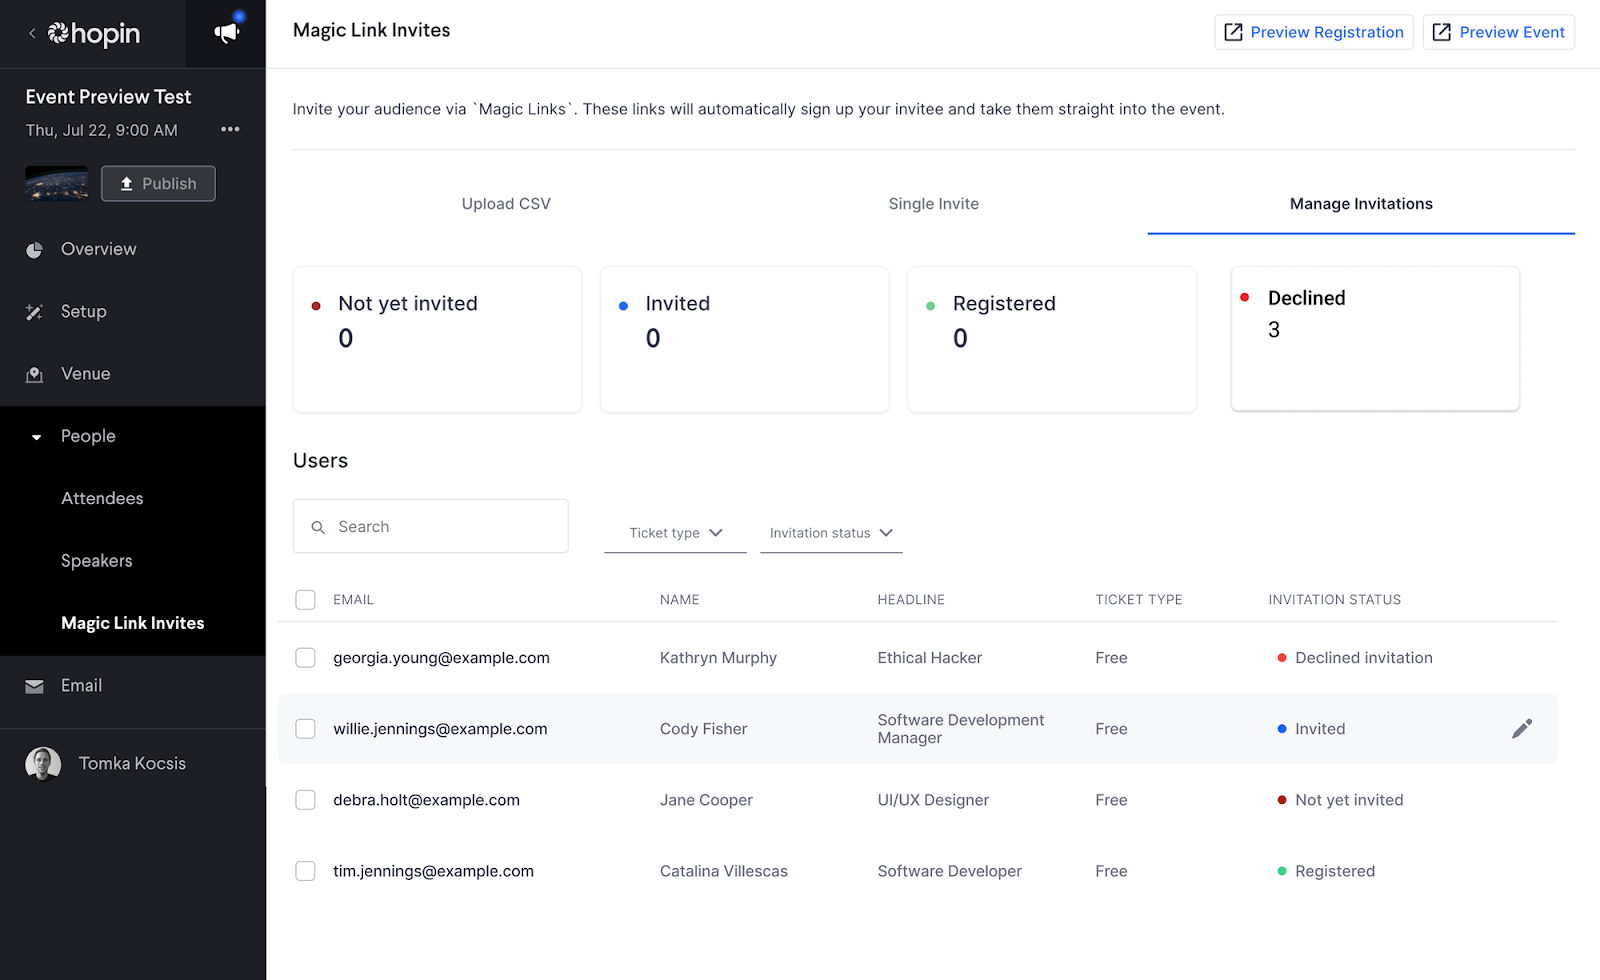This screenshot has width=1600, height=980.
Task: Open the Tomka Kocsis account name
Action: tap(132, 764)
